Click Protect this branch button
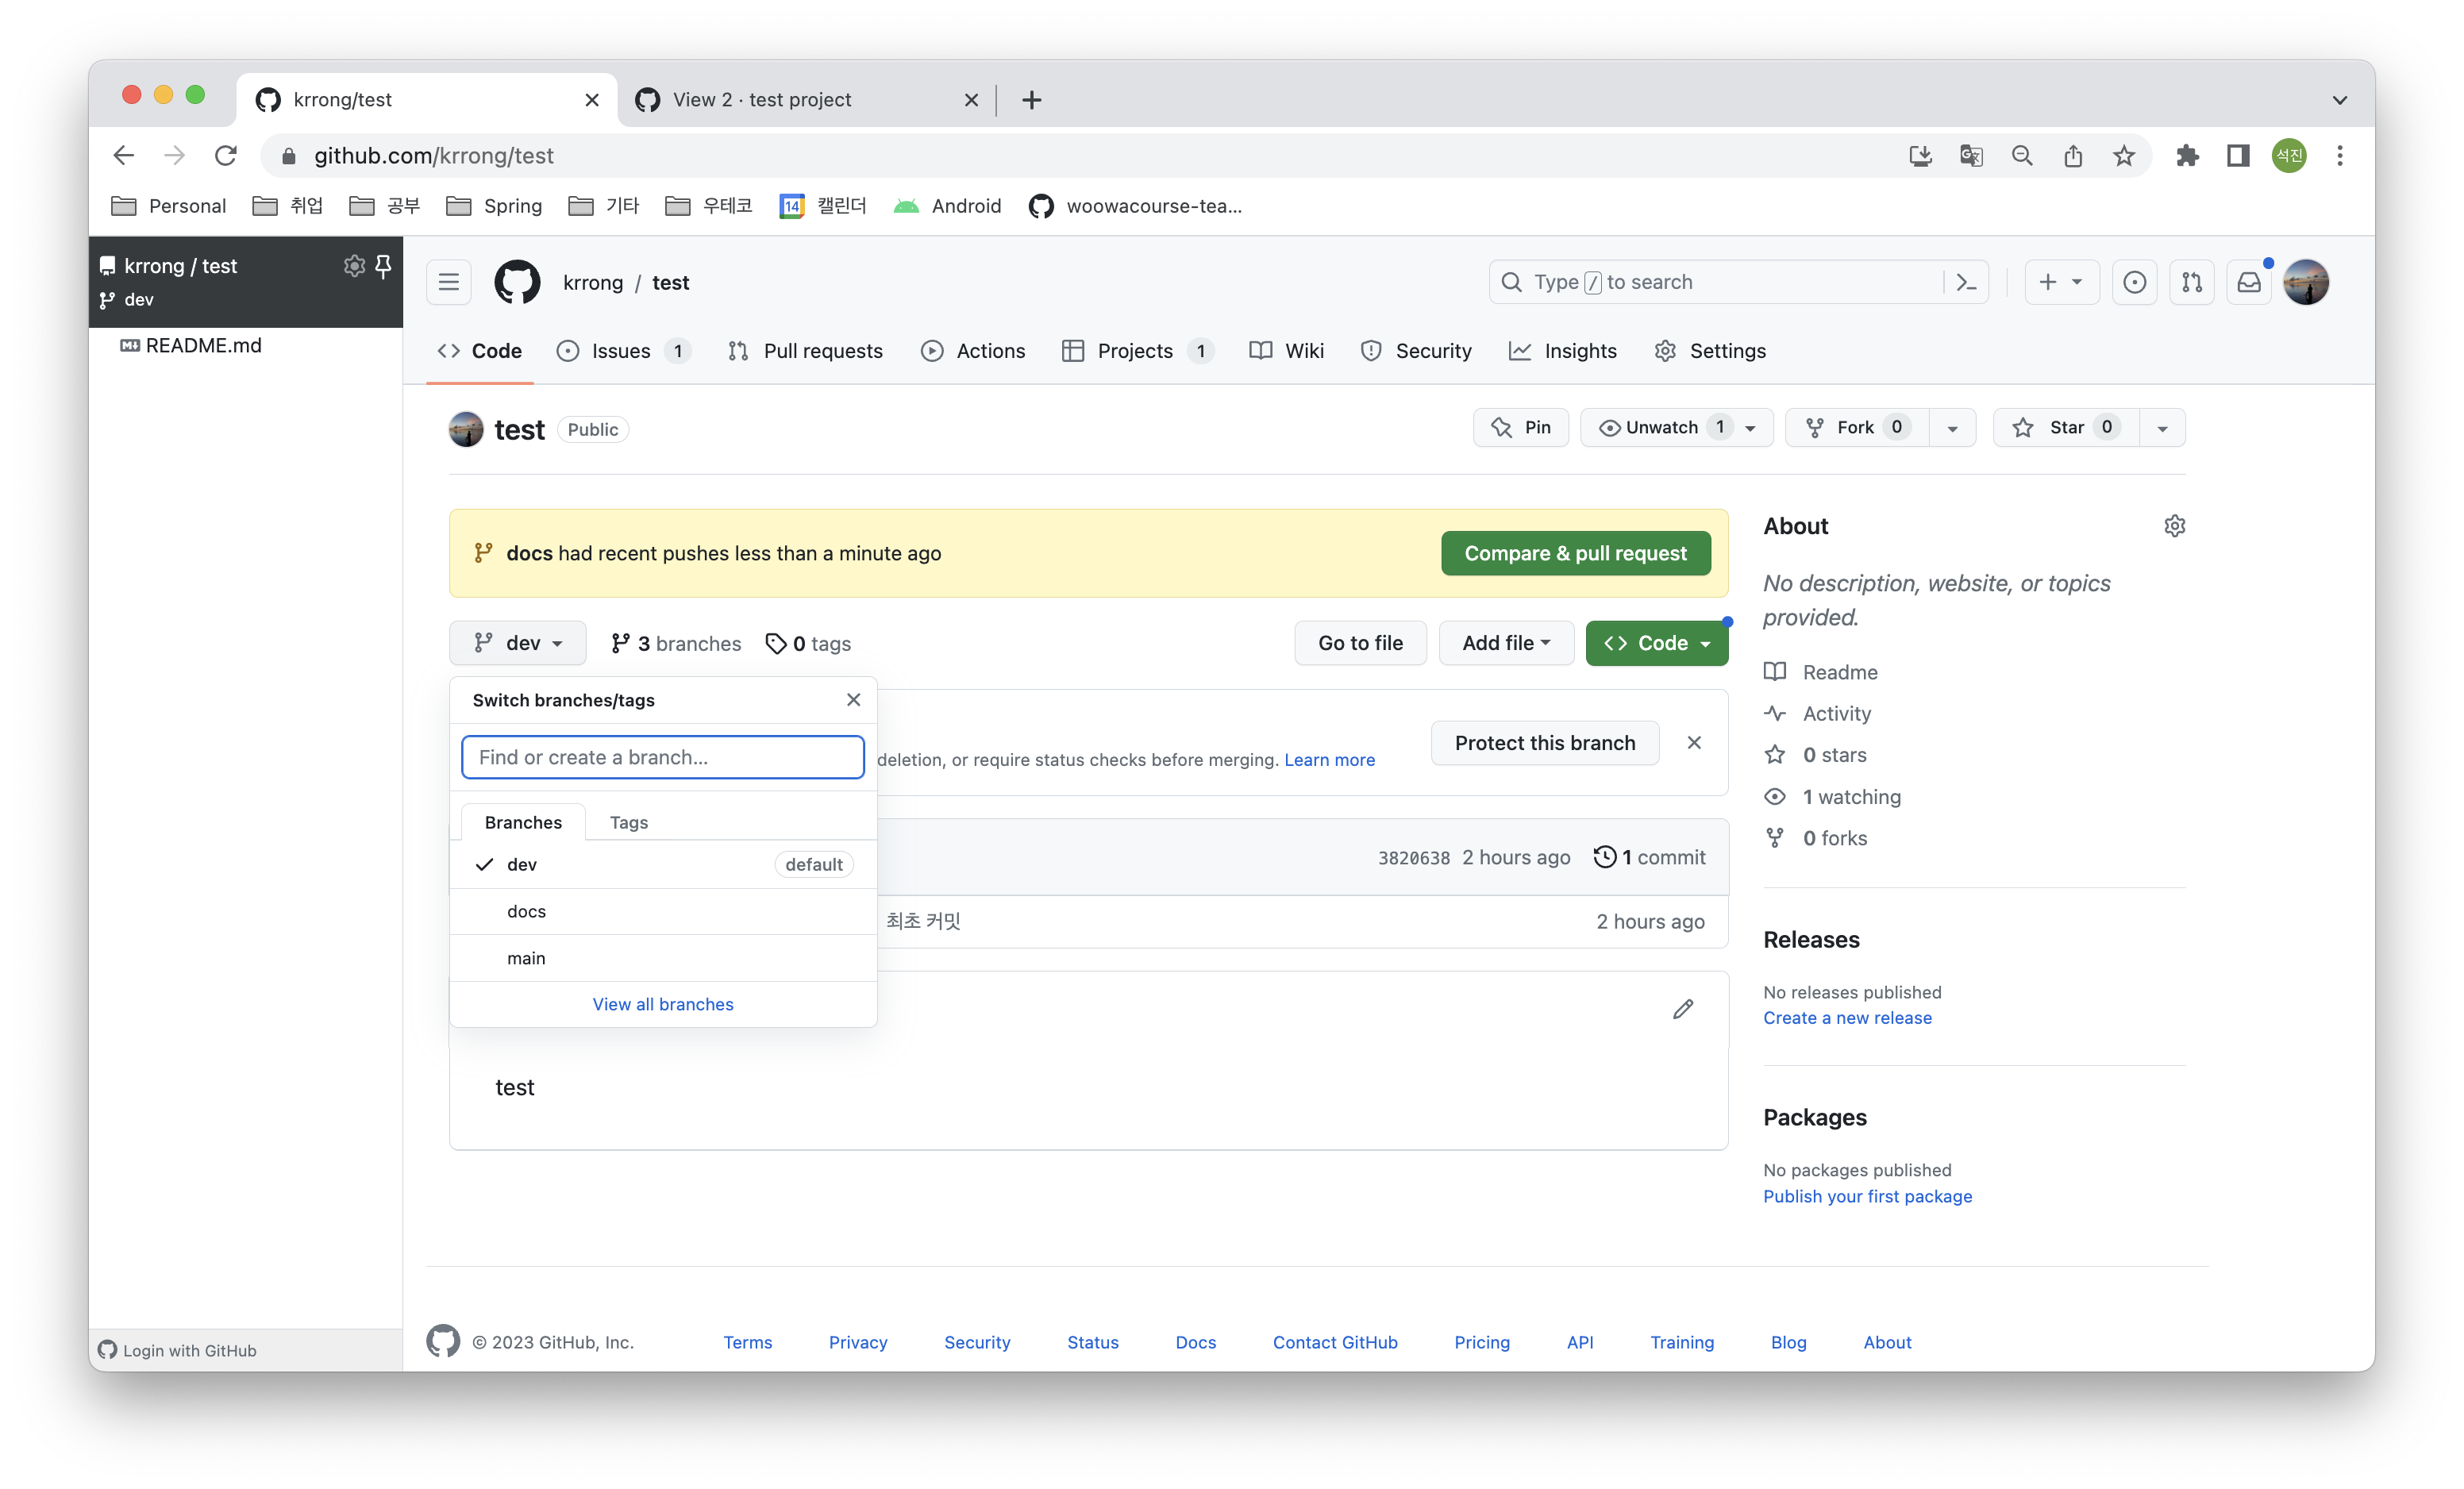This screenshot has height=1489, width=2464. (x=1545, y=743)
